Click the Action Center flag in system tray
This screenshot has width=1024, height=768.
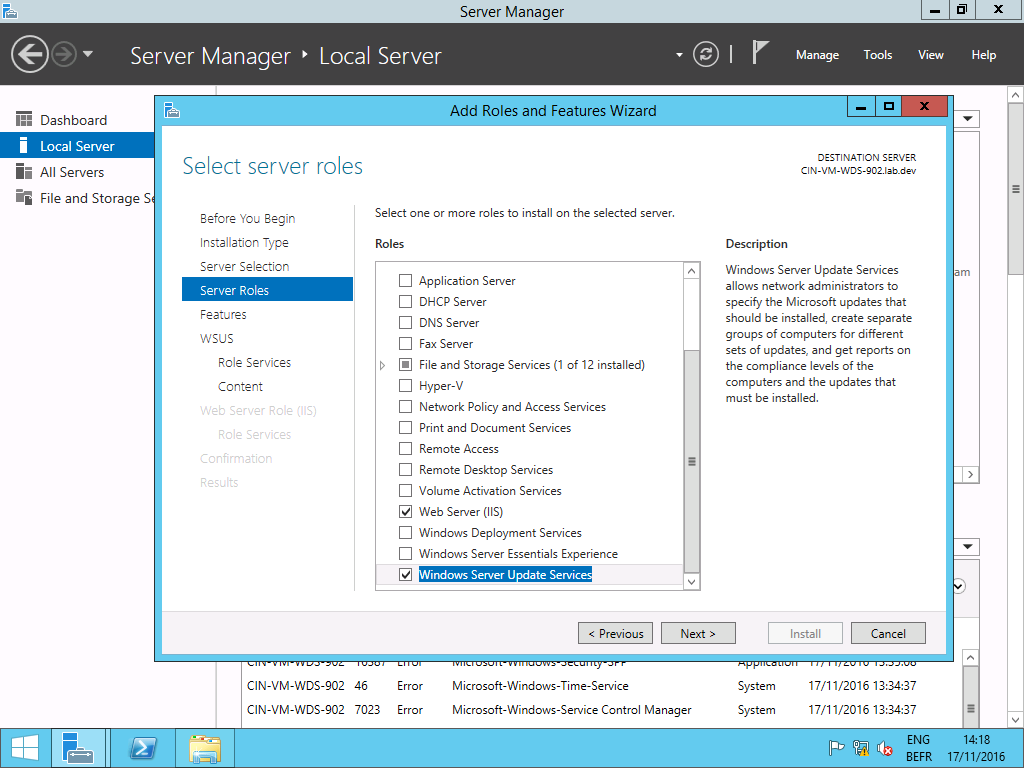[836, 748]
